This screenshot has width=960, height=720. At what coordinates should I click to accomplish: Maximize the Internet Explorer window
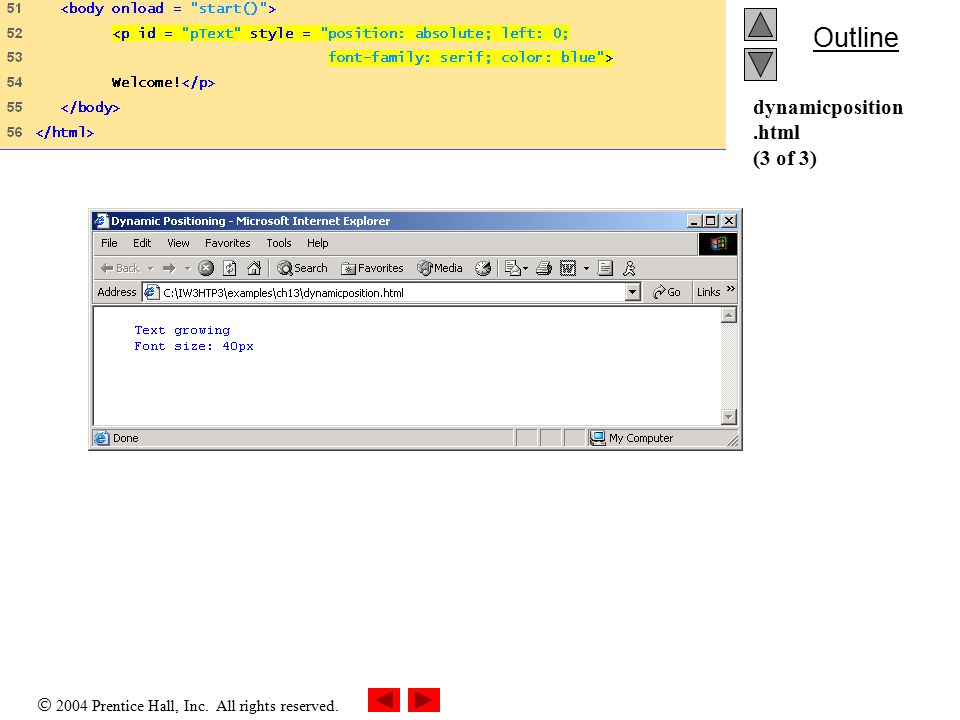pos(711,220)
